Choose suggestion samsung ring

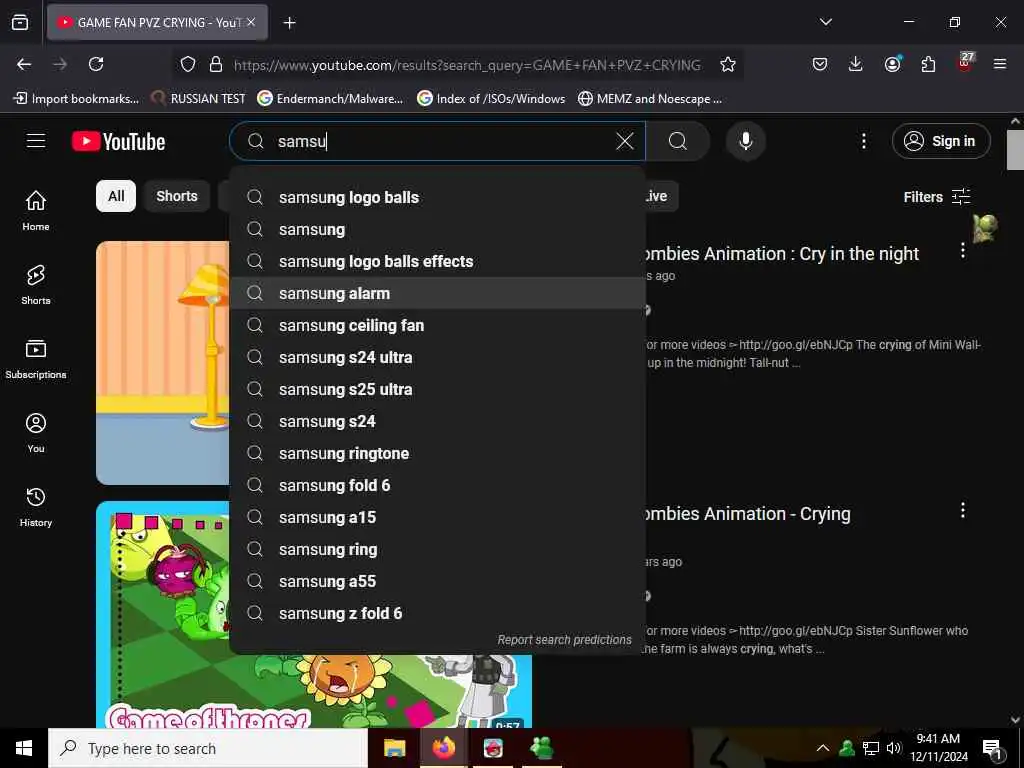pos(438,549)
